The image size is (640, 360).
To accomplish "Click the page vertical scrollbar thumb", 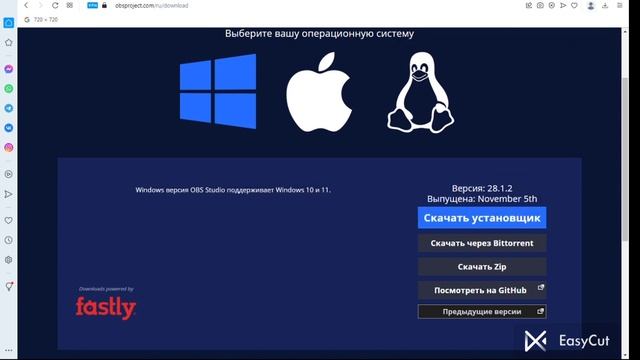I will point(625,159).
